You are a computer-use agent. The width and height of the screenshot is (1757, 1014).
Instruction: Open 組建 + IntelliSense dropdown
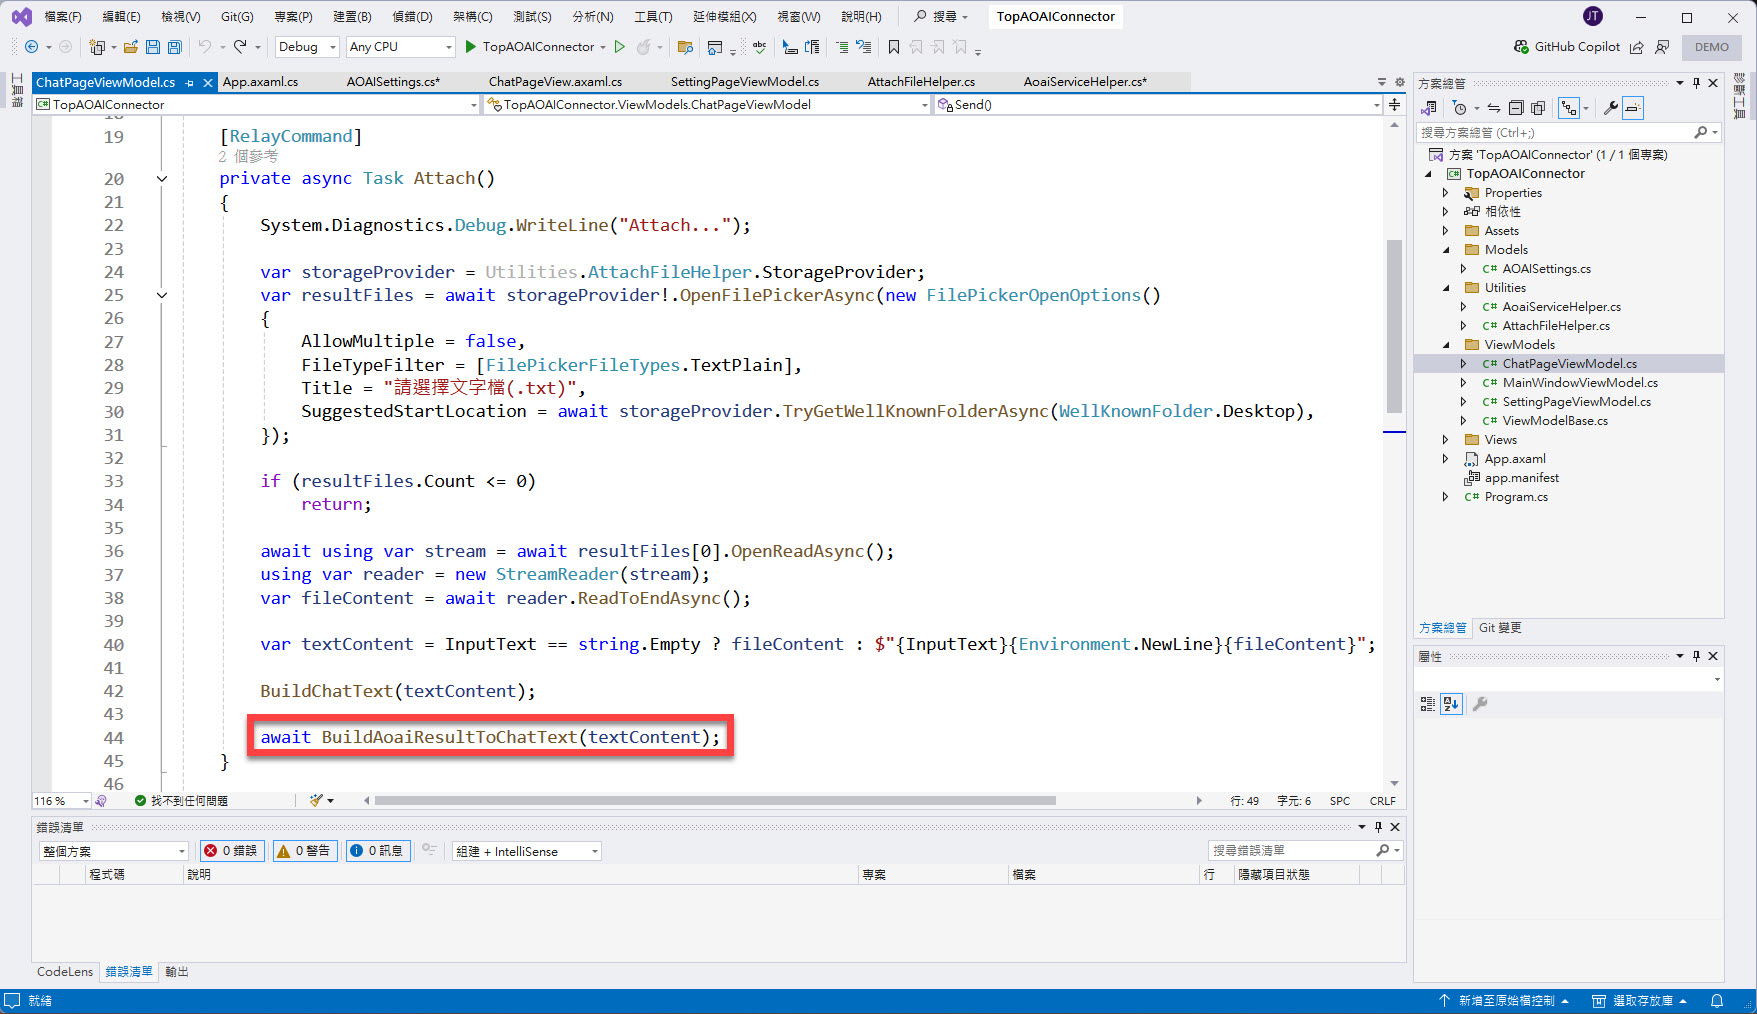[x=526, y=851]
